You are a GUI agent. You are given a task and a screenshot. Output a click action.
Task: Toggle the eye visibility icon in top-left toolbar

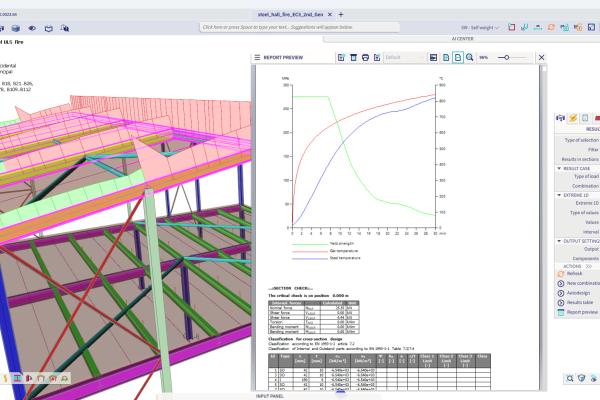[x=32, y=28]
